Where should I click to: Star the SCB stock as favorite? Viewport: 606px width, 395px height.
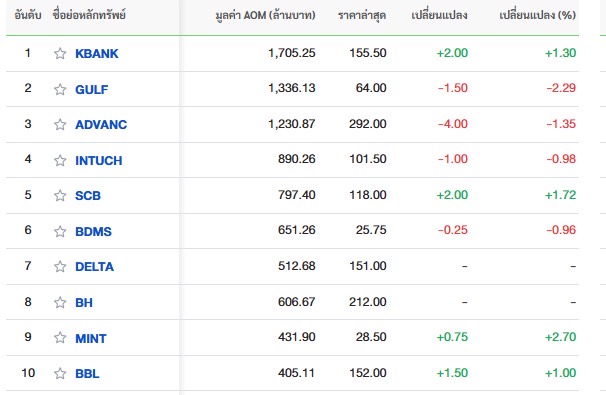tap(60, 196)
